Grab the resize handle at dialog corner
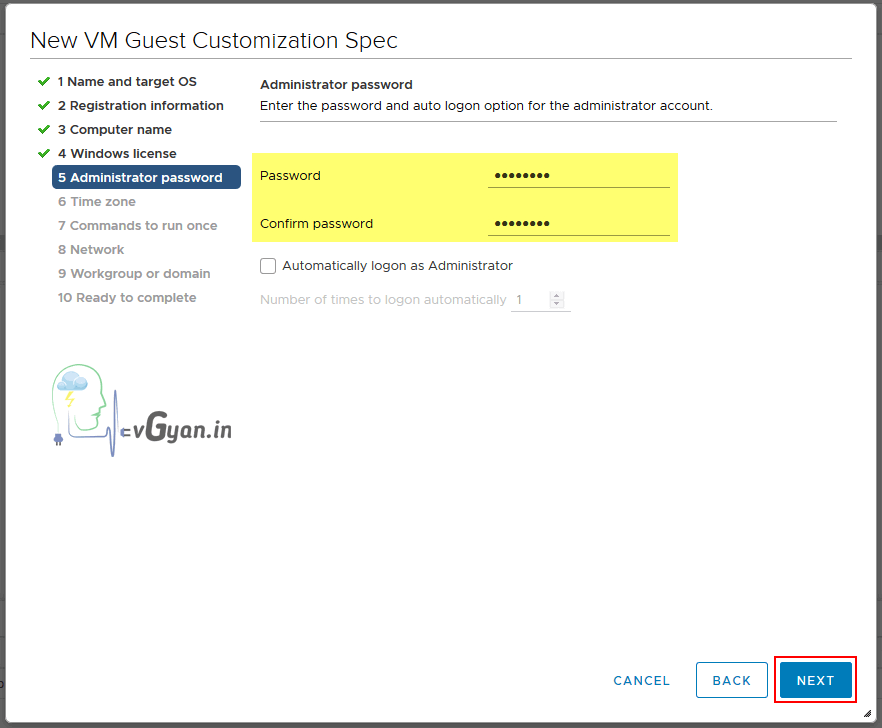Image resolution: width=882 pixels, height=728 pixels. pos(866,712)
